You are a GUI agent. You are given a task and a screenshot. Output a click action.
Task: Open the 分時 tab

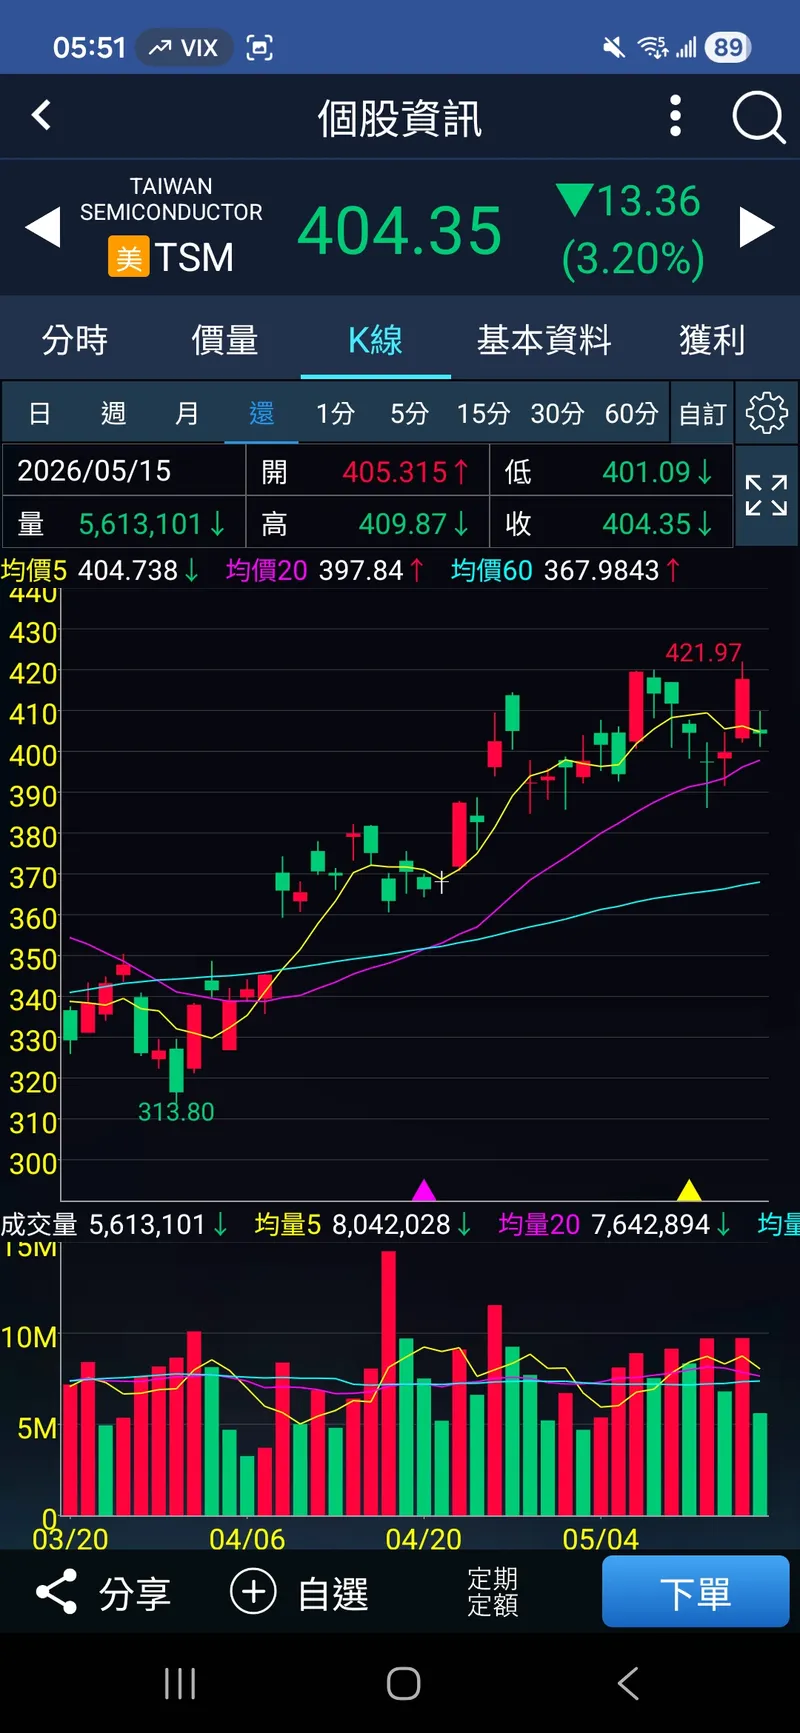coord(75,340)
